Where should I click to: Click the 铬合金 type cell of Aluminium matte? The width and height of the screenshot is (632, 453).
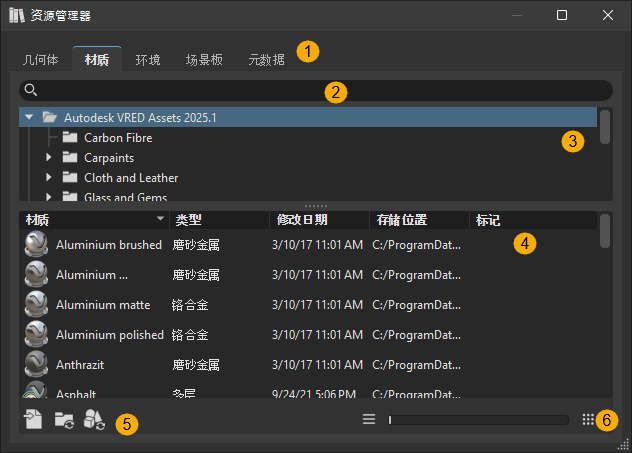tap(190, 305)
